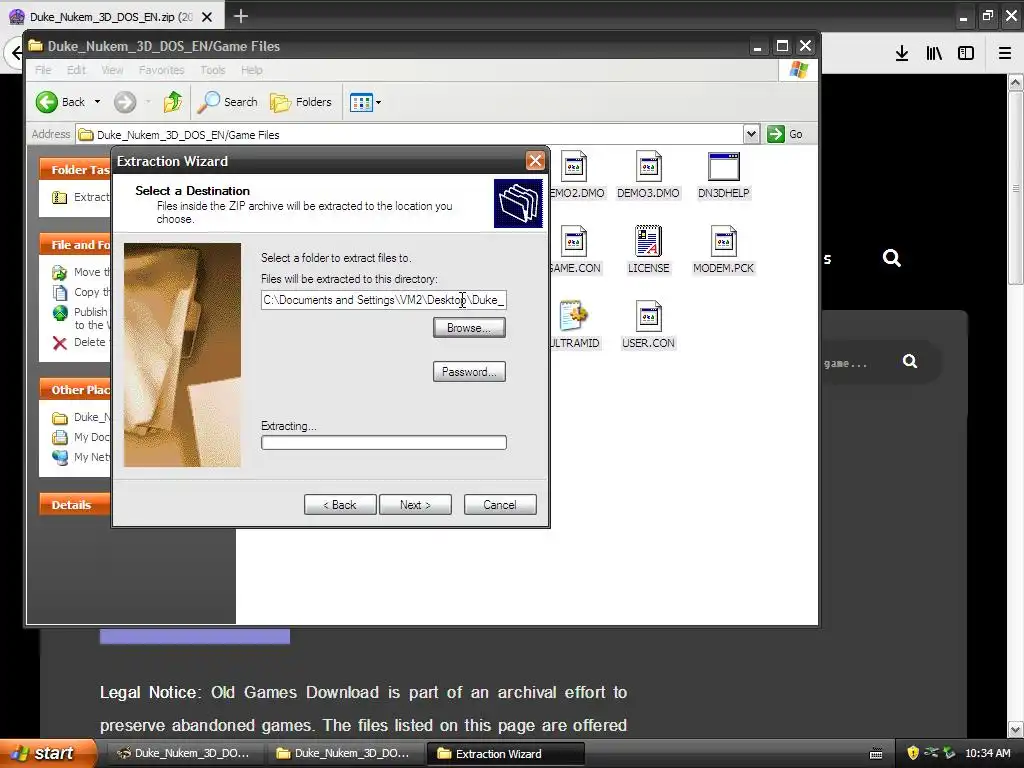Select the DEMO2.DMO file icon

[x=574, y=167]
